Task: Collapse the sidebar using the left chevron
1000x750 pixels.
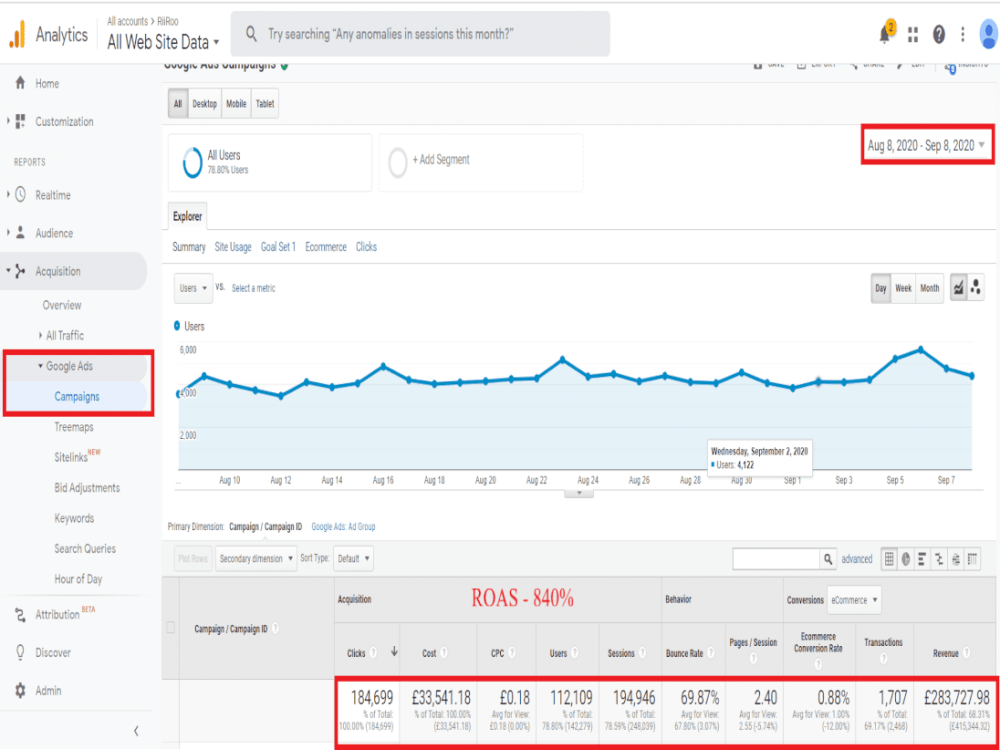Action: point(136,731)
